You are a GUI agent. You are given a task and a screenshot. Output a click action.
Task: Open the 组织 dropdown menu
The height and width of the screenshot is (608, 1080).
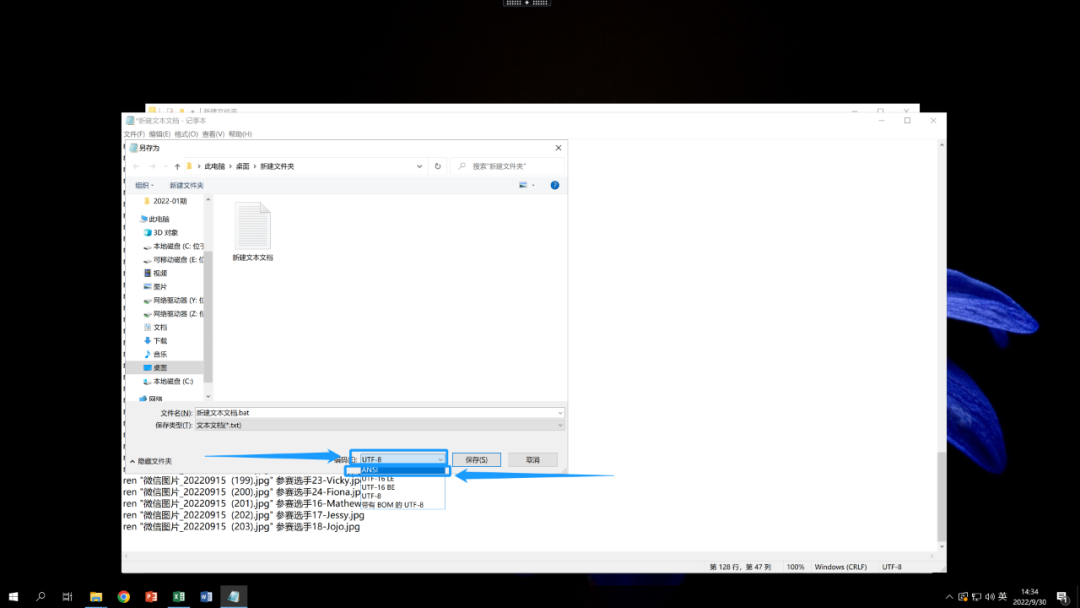pos(144,185)
